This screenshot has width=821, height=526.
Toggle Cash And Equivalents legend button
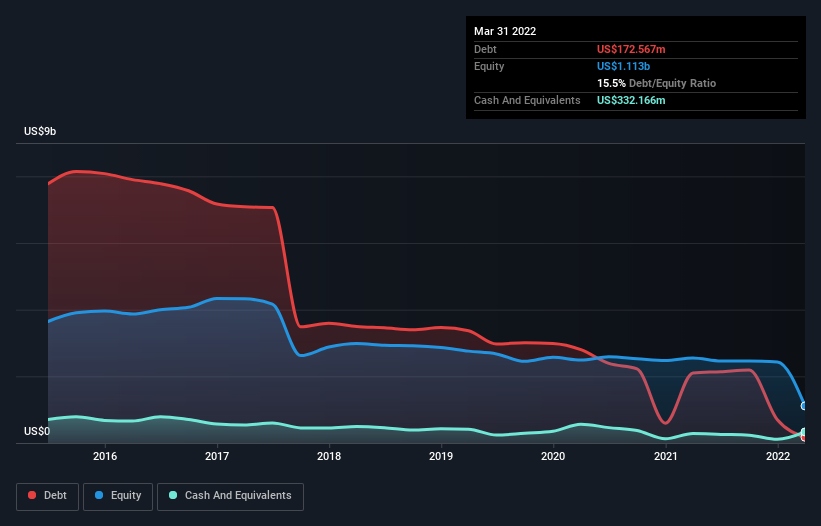coord(230,496)
